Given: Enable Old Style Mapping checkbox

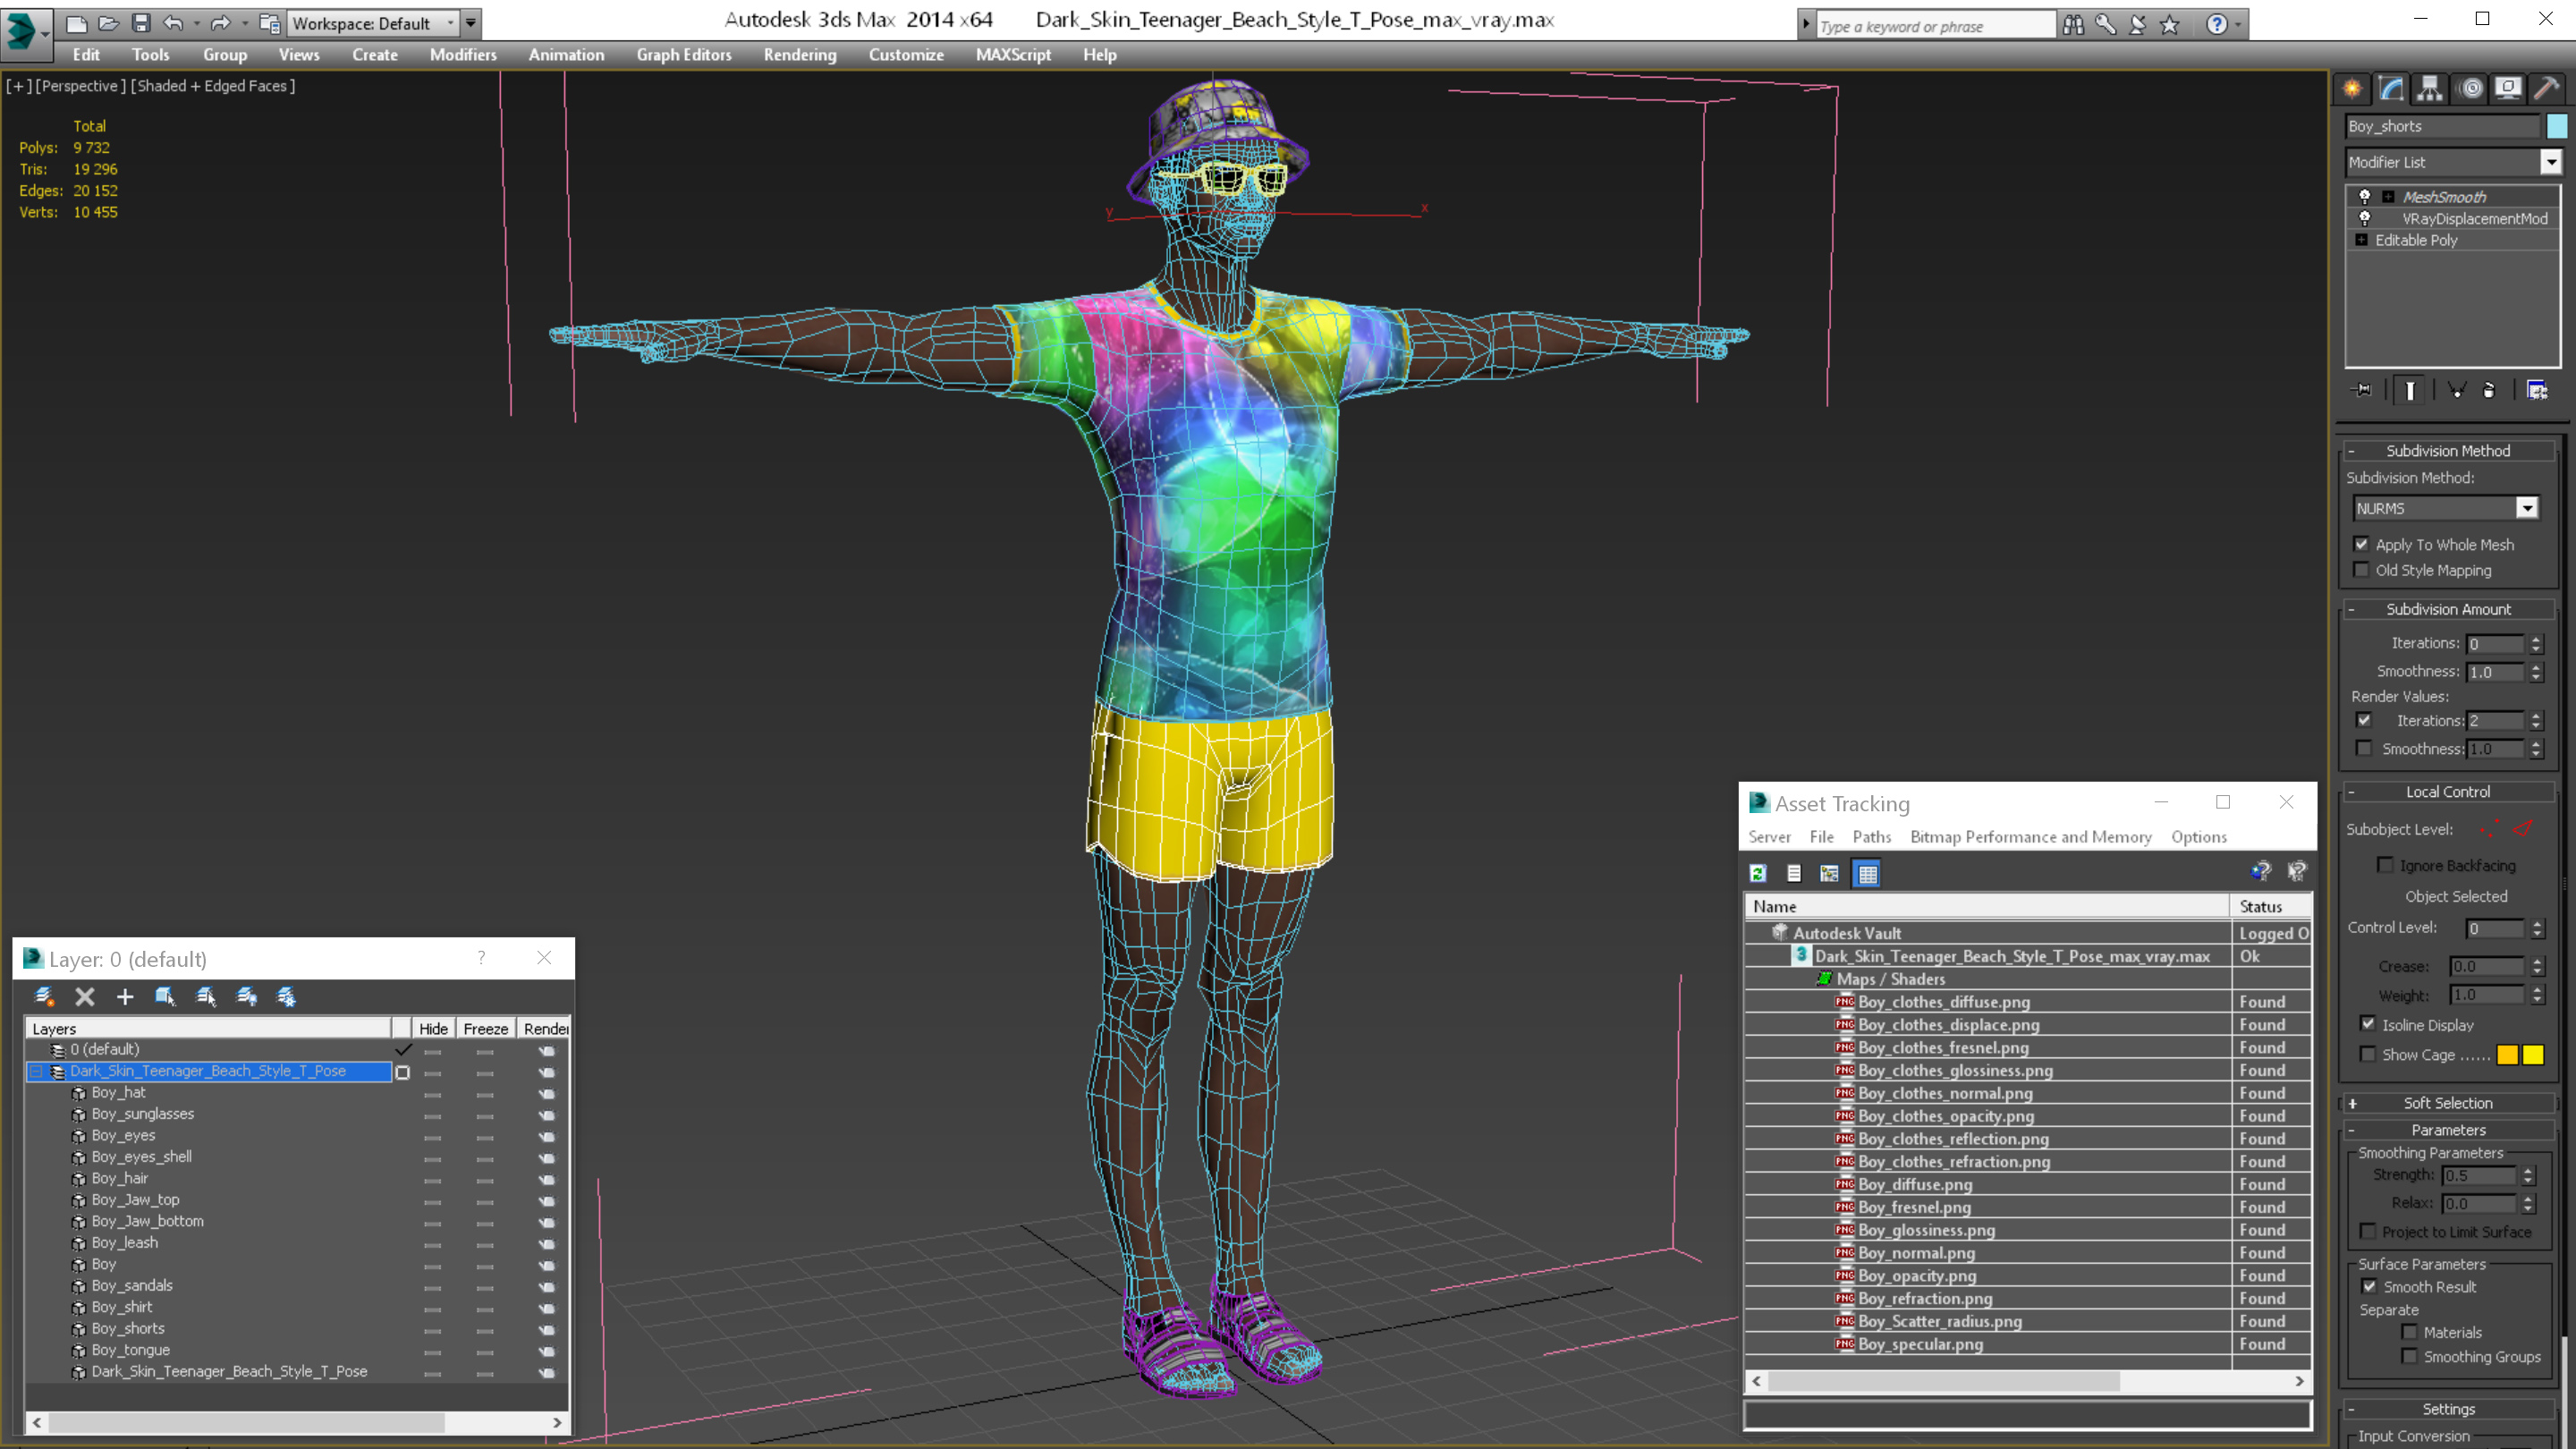Looking at the screenshot, I should coord(2362,570).
